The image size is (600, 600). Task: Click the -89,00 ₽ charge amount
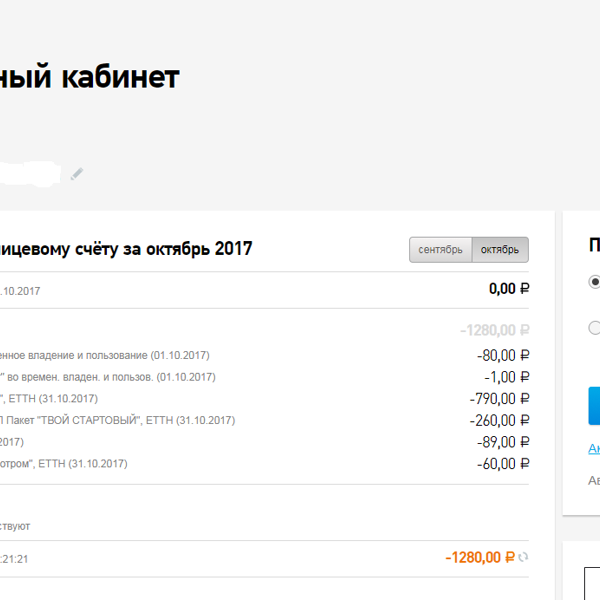pos(503,442)
